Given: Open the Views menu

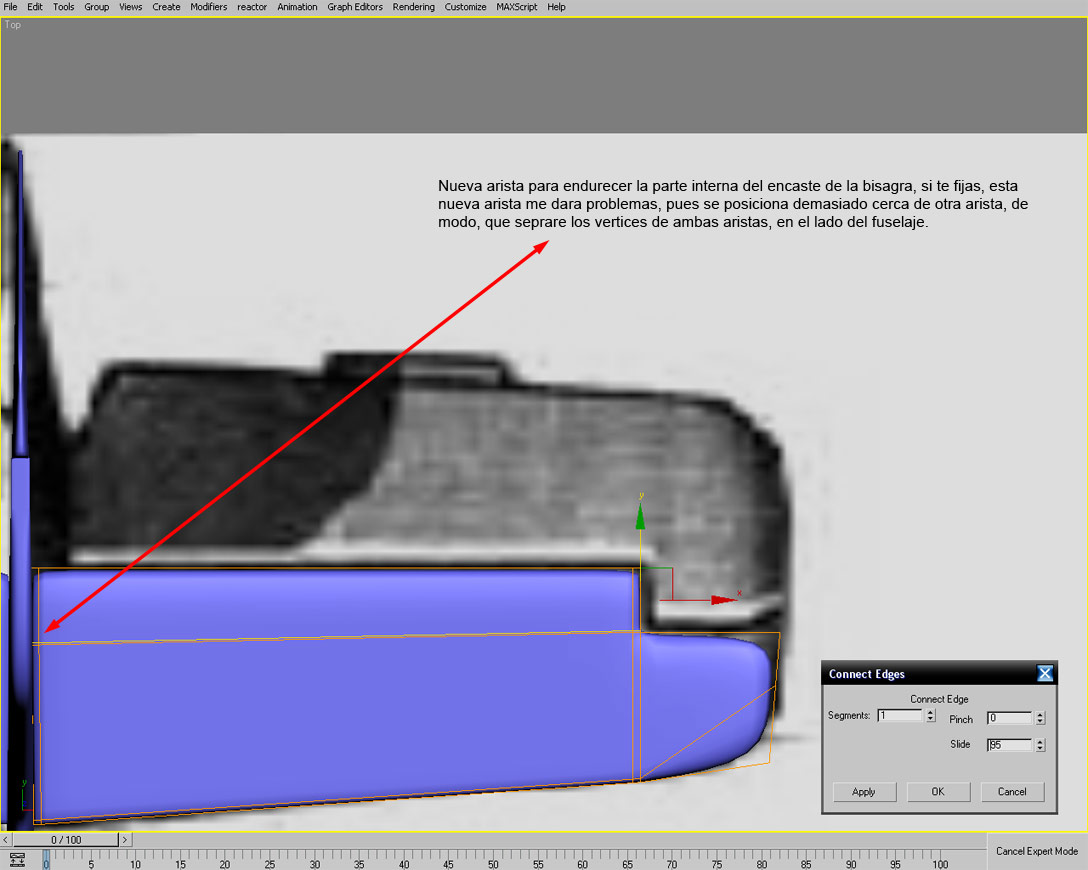Looking at the screenshot, I should click(x=130, y=7).
